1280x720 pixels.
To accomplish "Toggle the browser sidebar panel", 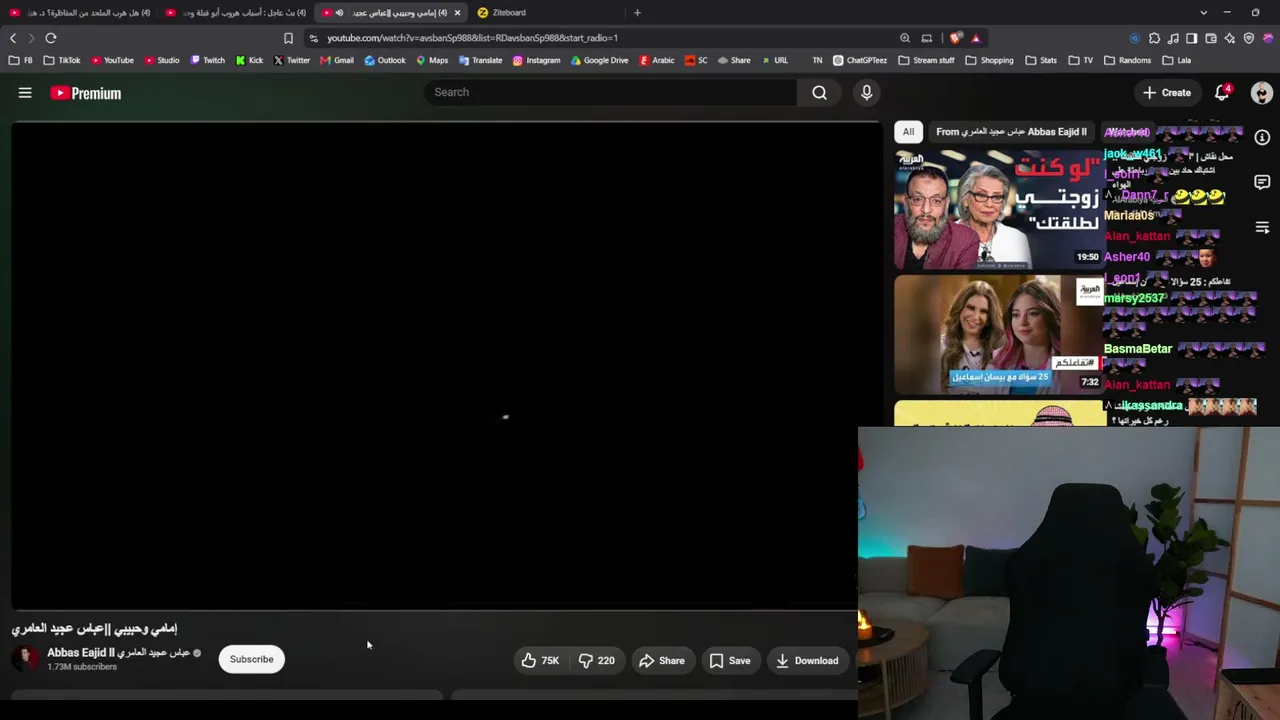I will click(1192, 38).
